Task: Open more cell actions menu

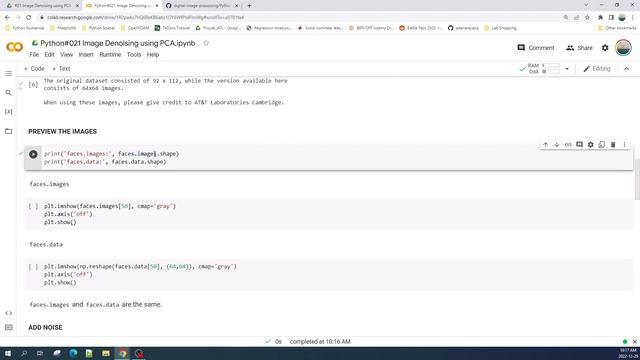Action: pyautogui.click(x=624, y=144)
